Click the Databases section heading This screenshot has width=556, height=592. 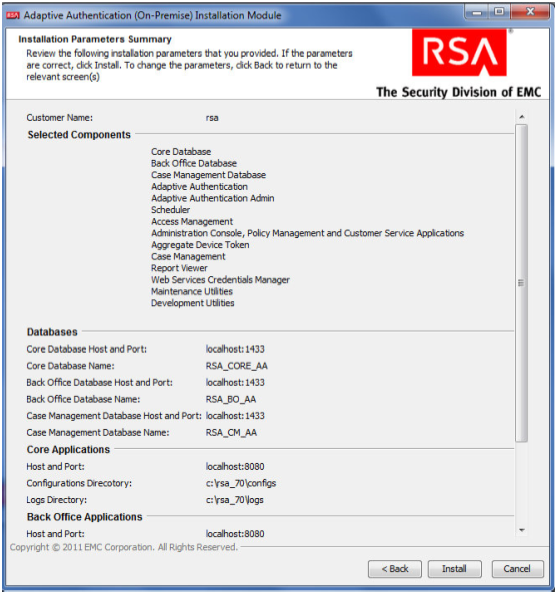coord(52,332)
